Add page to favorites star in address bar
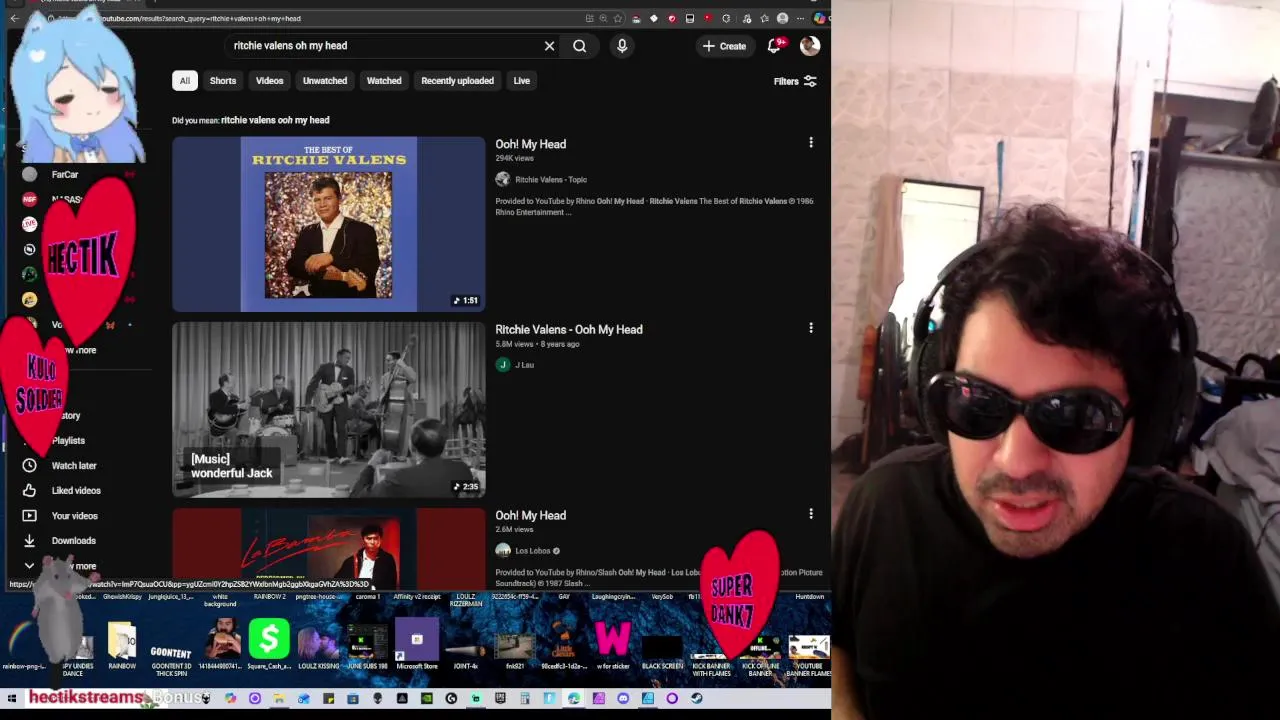Screen dimensions: 1280x720 (x=617, y=18)
